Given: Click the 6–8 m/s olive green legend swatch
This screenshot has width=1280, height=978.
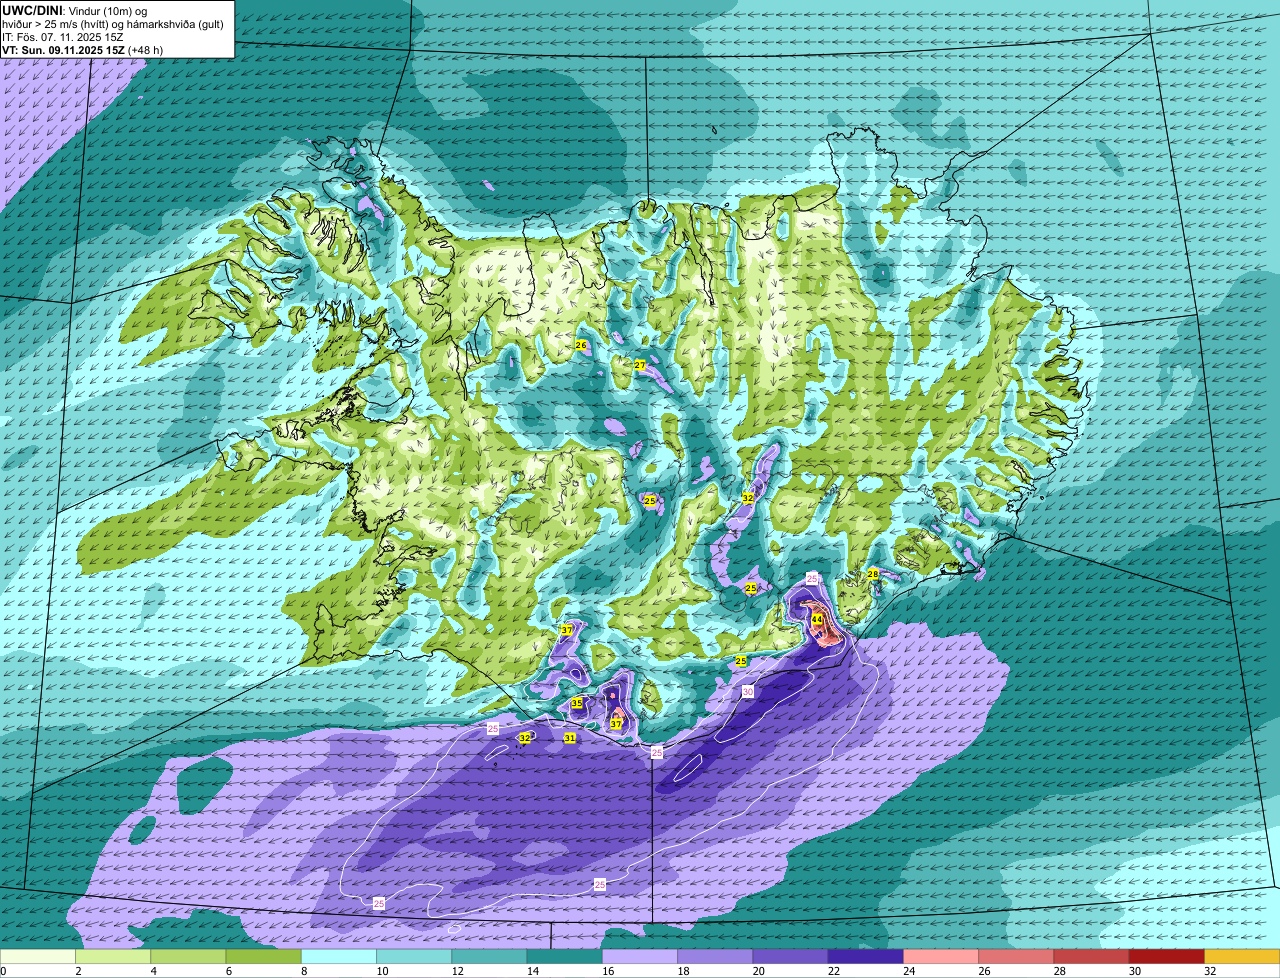Looking at the screenshot, I should coord(263,957).
